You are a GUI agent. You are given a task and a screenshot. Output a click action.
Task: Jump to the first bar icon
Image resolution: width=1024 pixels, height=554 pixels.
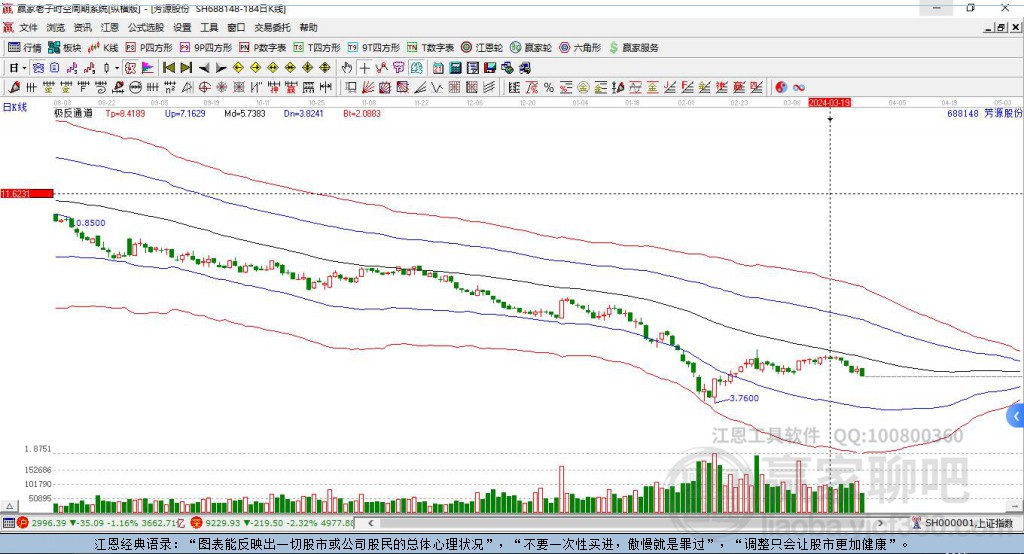coord(168,68)
